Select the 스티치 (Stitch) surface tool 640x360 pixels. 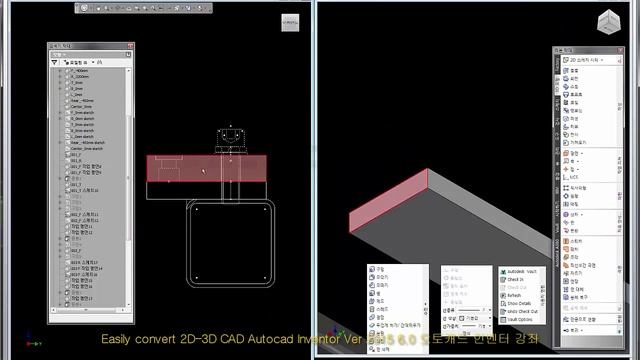pos(573,241)
